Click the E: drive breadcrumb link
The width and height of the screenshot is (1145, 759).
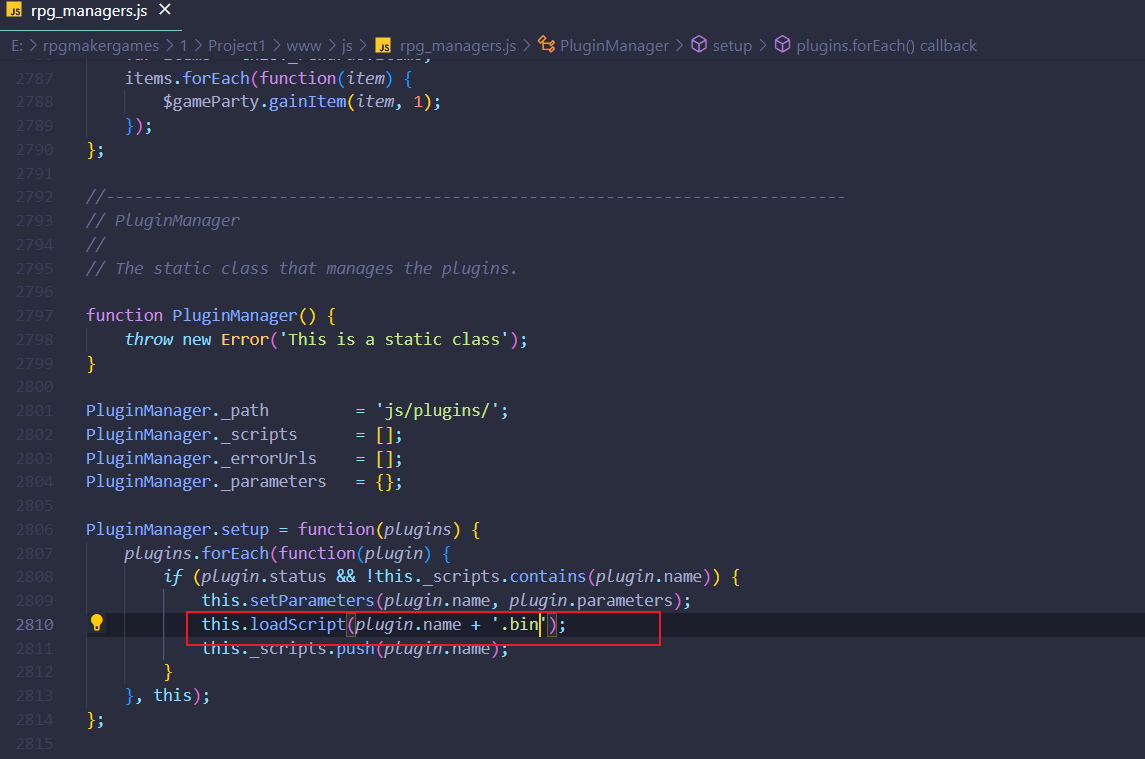[16, 45]
